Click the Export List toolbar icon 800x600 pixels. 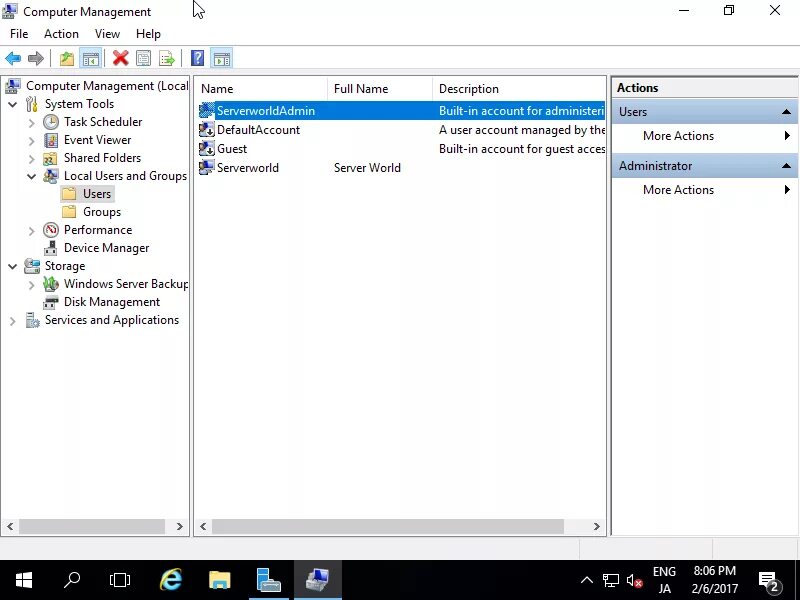pyautogui.click(x=167, y=58)
